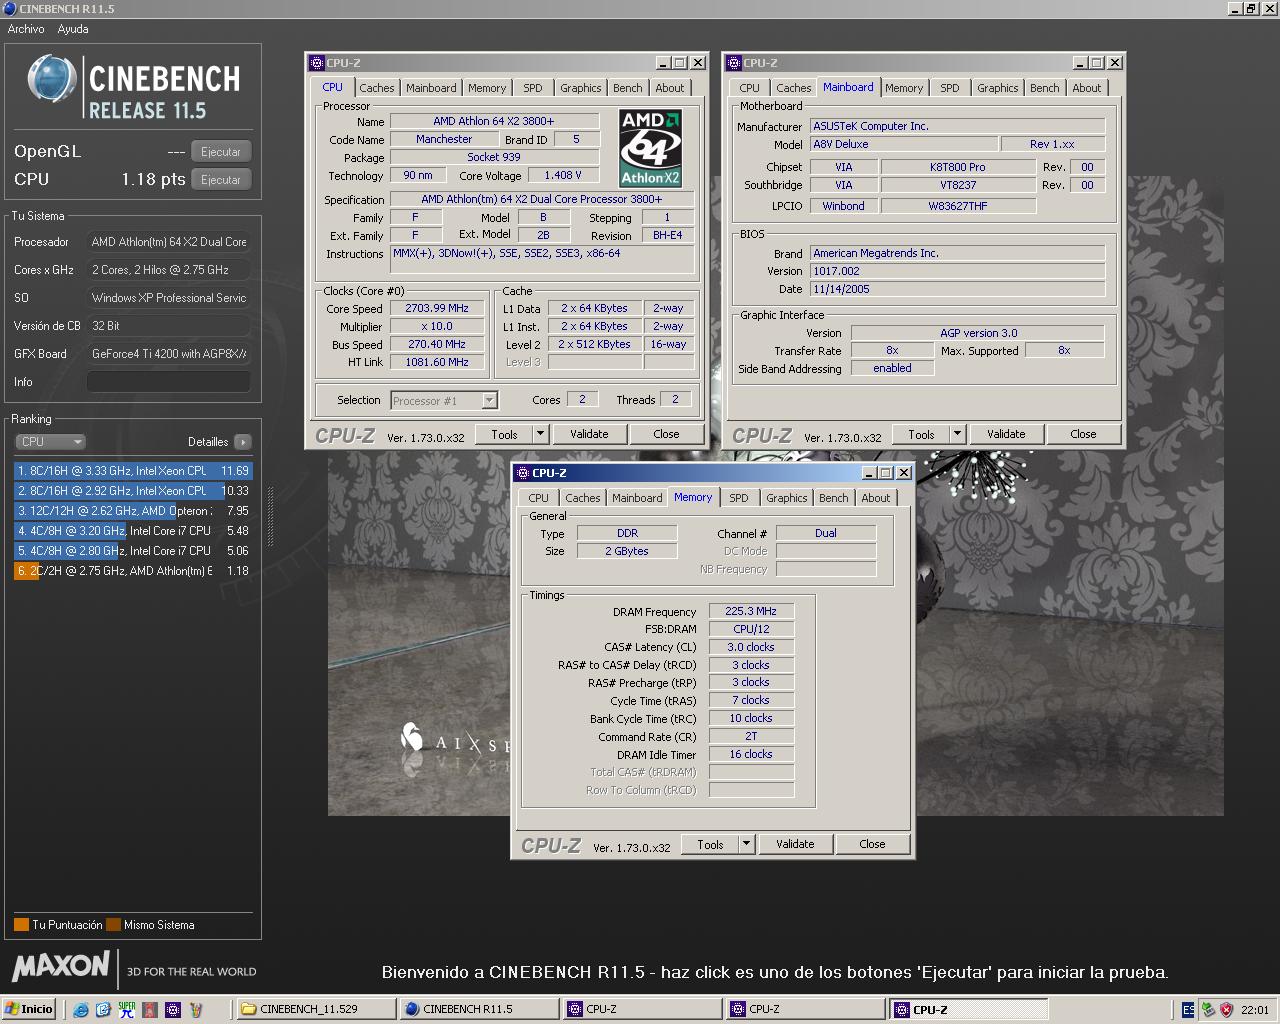Open Tools dropdown arrow in the Mainboard window

(x=958, y=434)
